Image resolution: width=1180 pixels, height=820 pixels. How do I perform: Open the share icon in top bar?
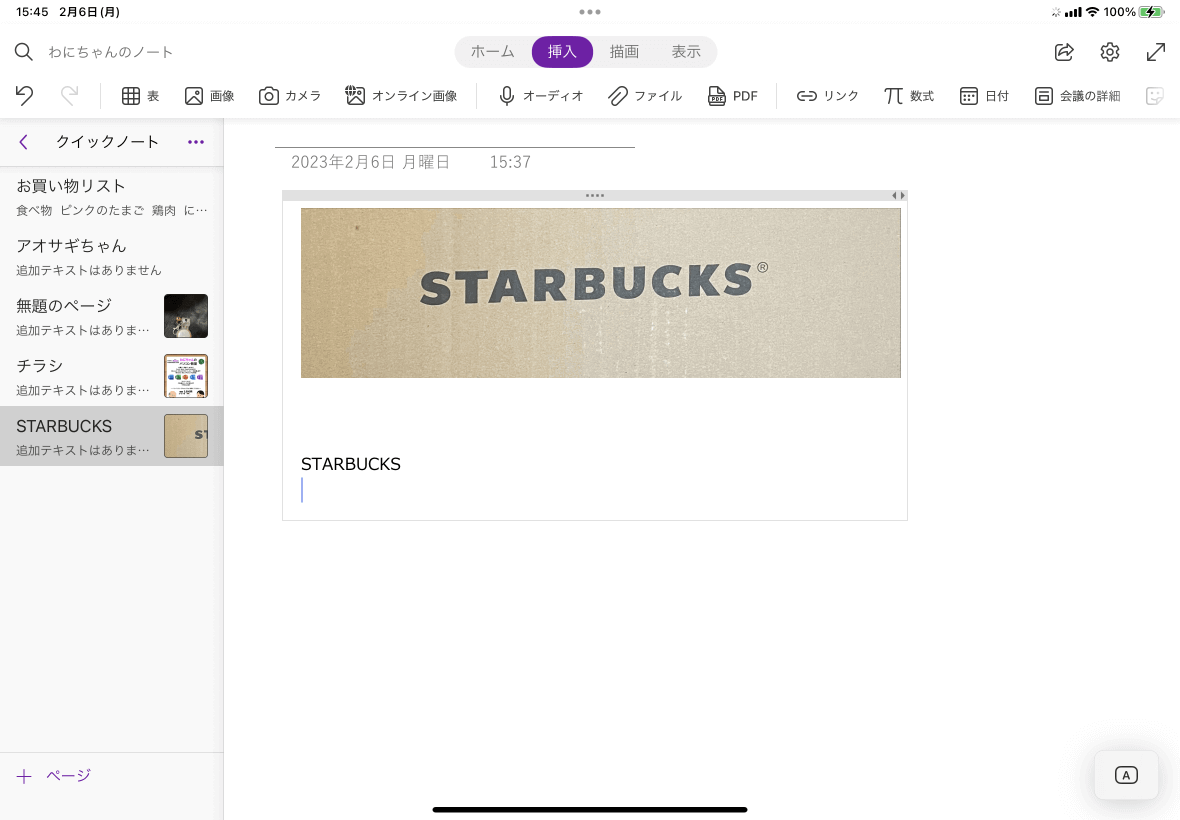(1064, 52)
